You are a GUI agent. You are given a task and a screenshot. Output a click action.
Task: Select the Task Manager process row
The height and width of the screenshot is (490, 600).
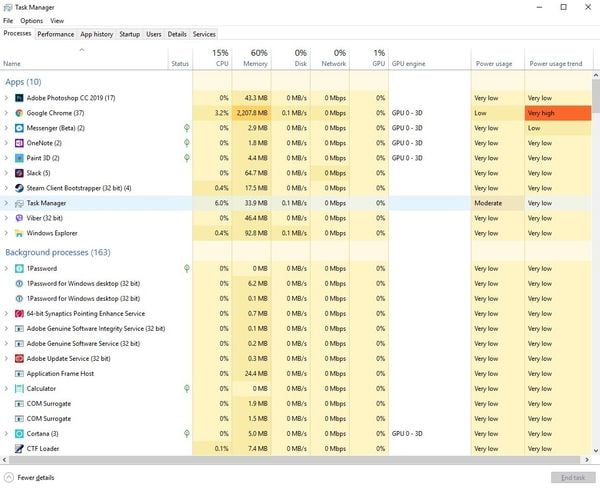pyautogui.click(x=296, y=203)
